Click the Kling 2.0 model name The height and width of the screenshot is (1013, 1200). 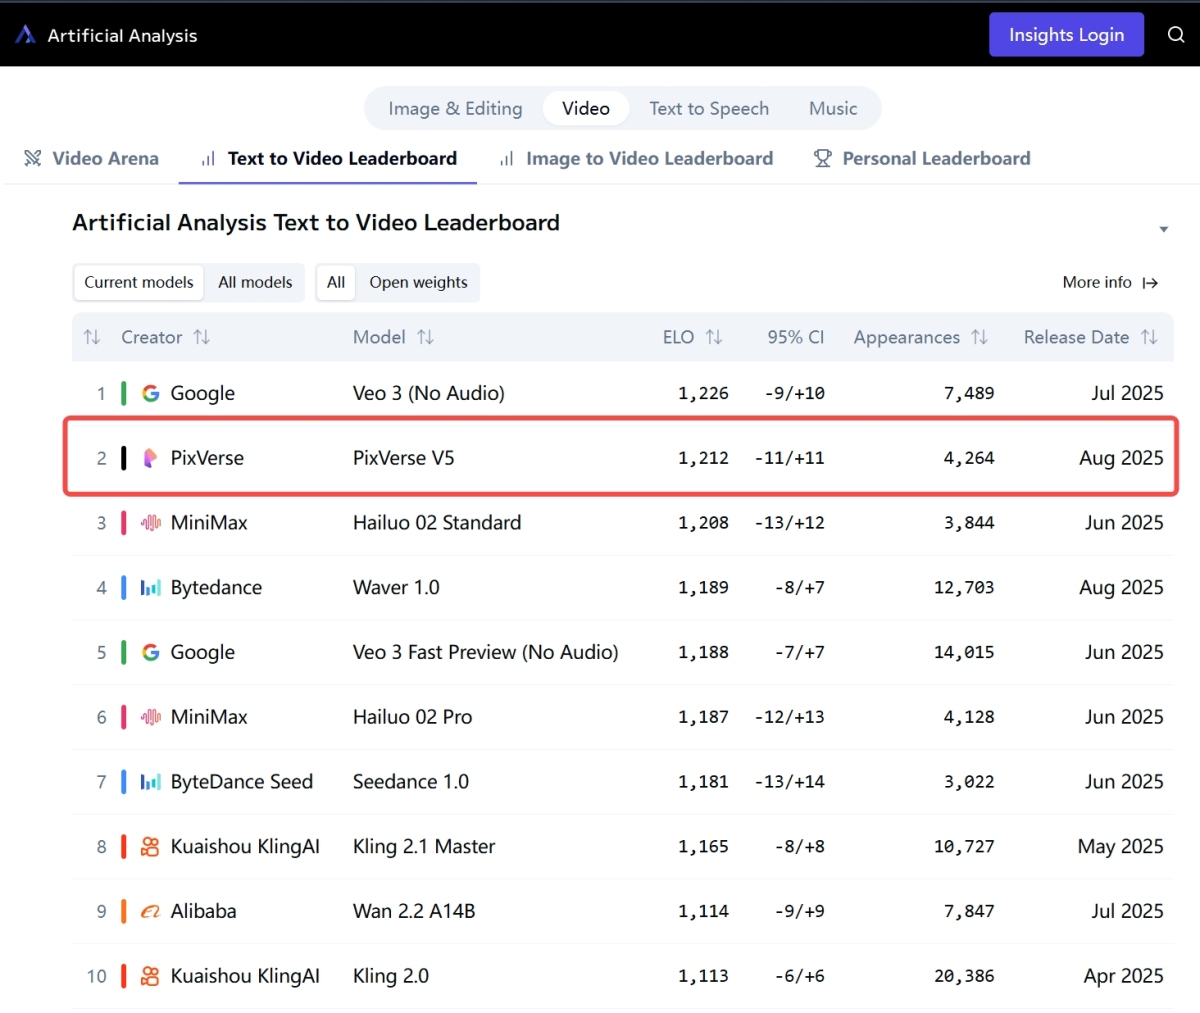click(x=391, y=976)
